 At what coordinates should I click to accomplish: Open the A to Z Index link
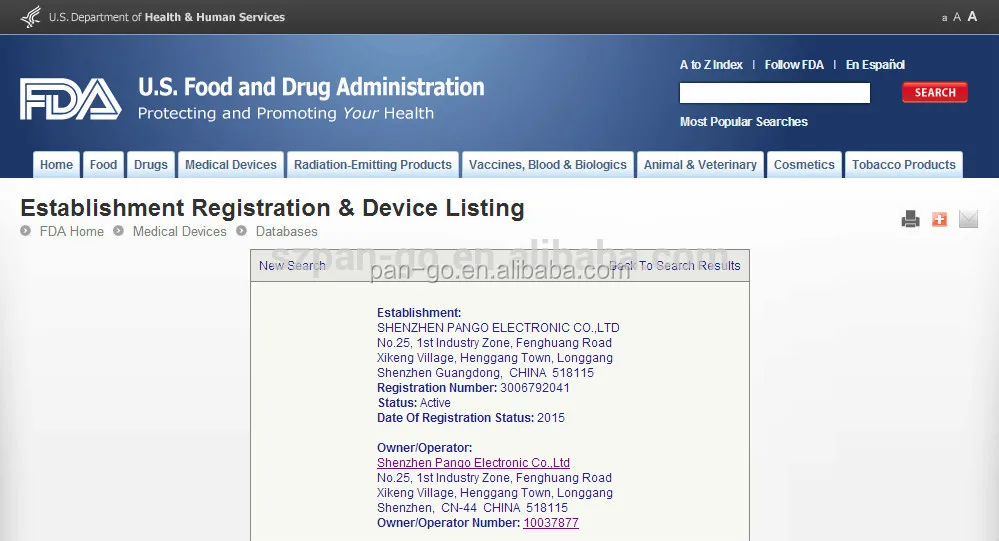click(711, 65)
